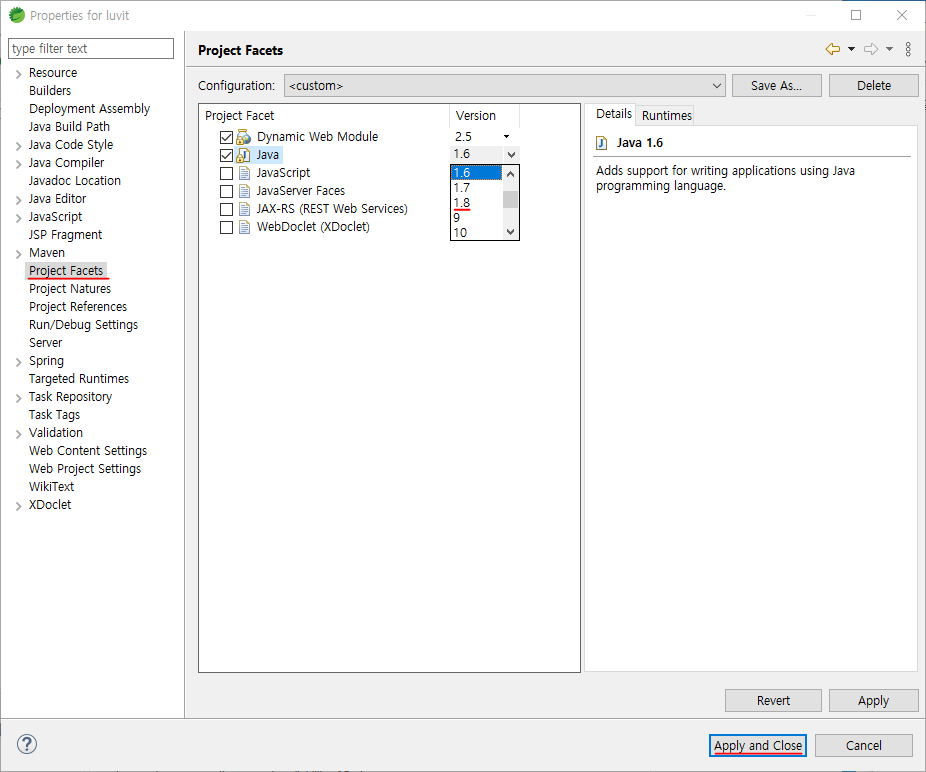Click the Java facet icon
The image size is (926, 772).
tap(243, 155)
